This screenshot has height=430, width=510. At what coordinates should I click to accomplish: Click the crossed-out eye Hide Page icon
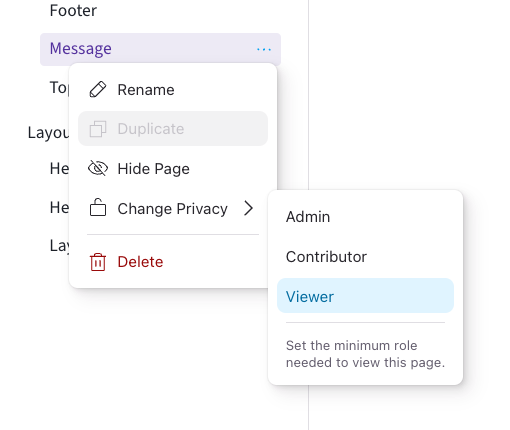click(x=98, y=168)
